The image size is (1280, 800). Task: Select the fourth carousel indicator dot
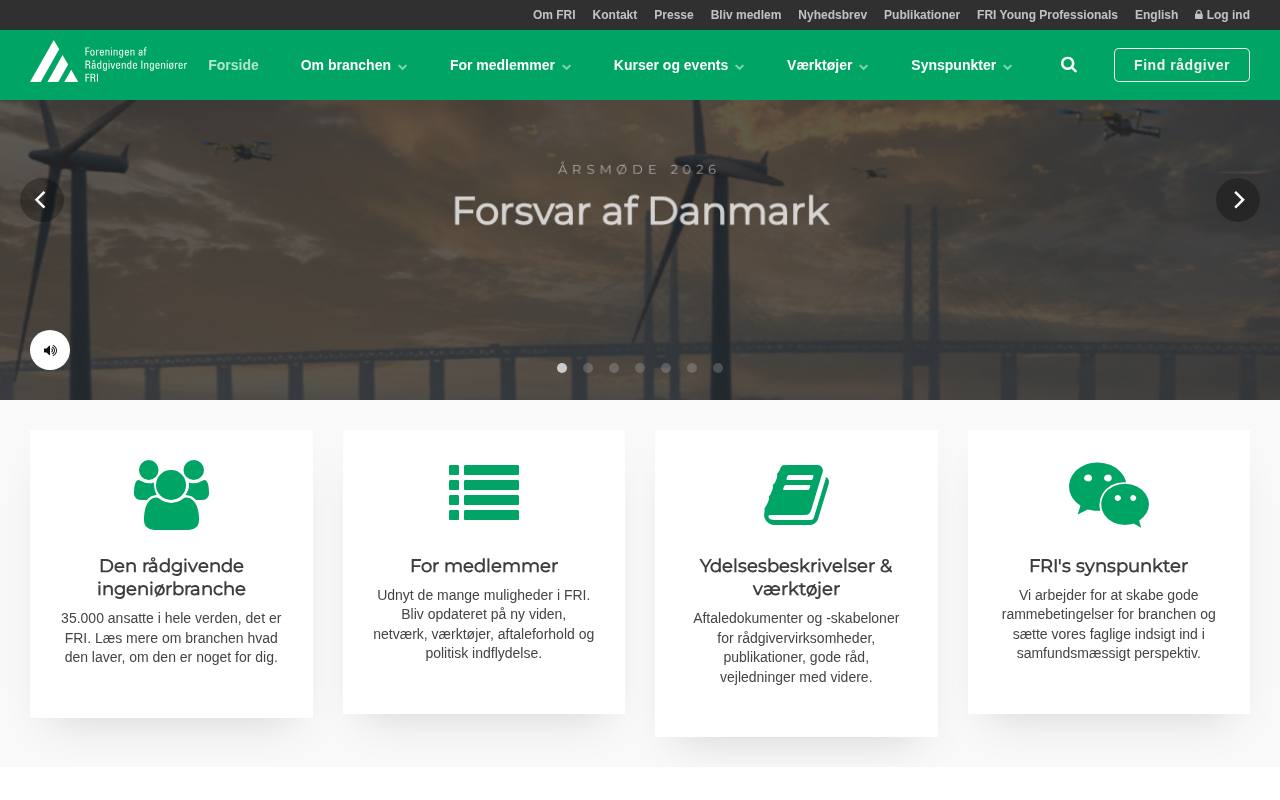640,368
